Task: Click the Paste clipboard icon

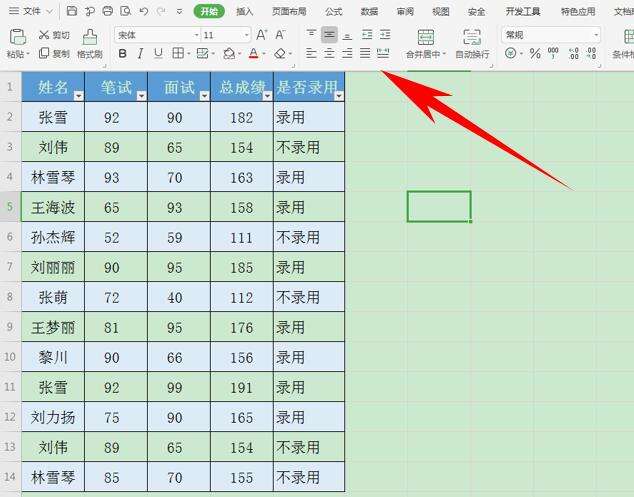Action: pyautogui.click(x=17, y=37)
